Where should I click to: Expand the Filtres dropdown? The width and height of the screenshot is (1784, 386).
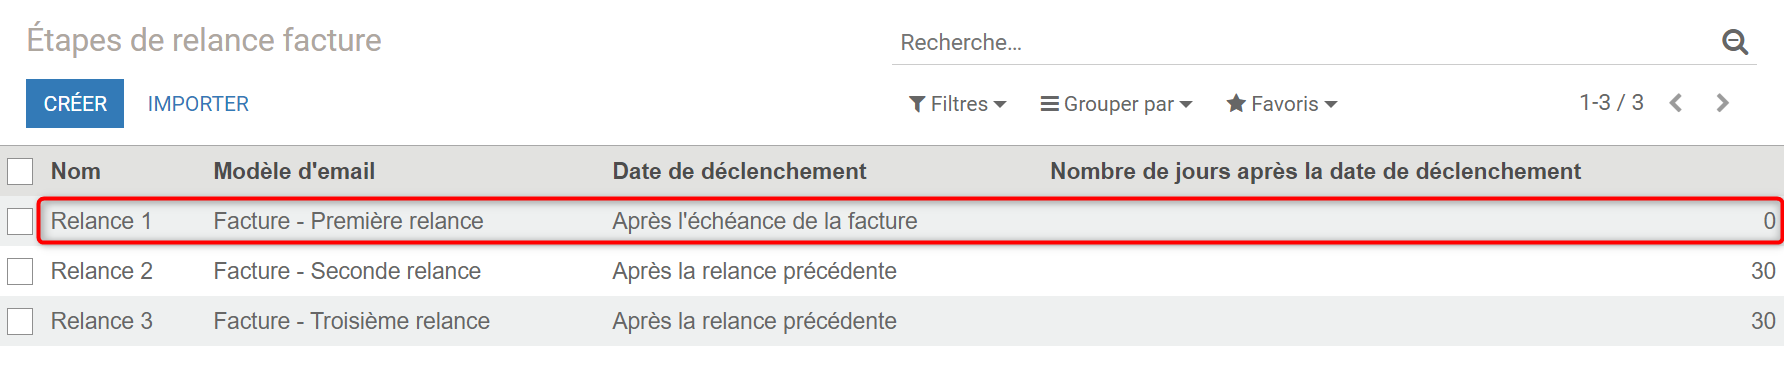[957, 104]
